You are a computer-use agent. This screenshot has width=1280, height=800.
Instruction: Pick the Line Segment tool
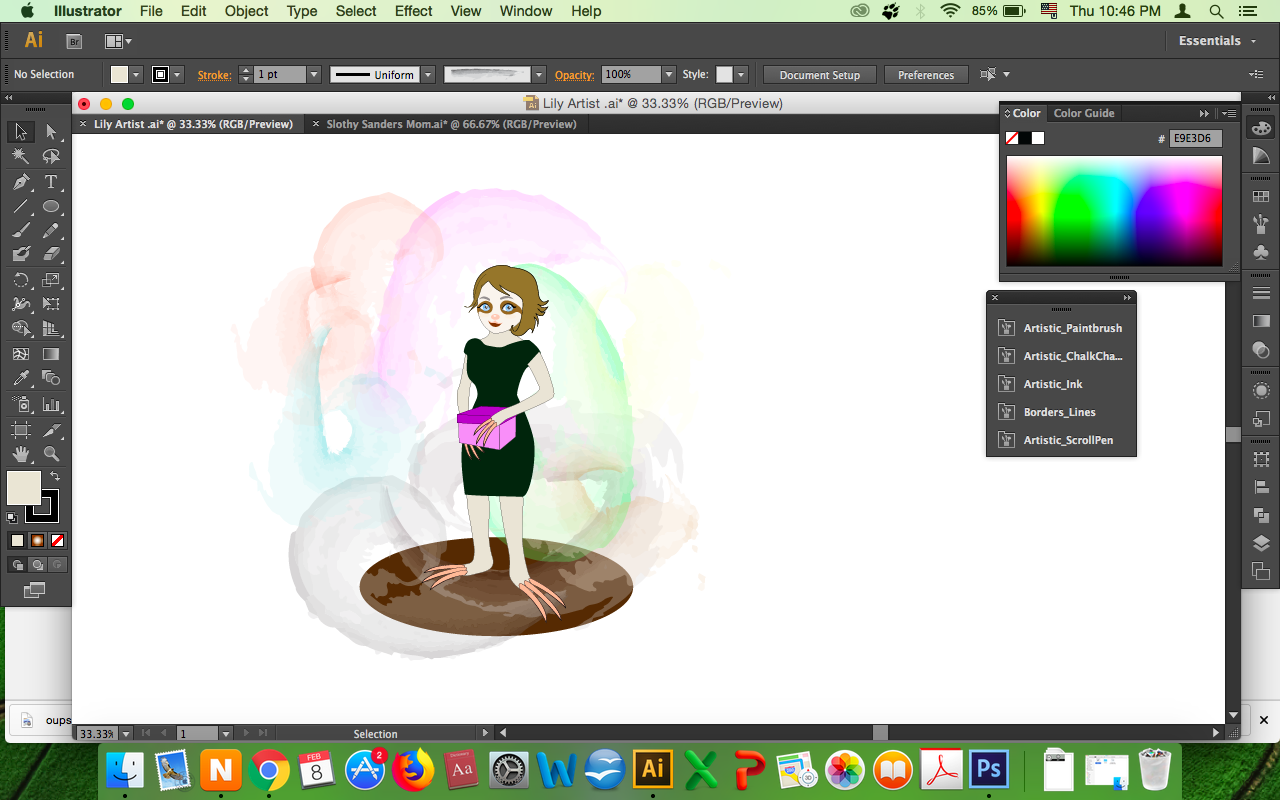click(20, 207)
